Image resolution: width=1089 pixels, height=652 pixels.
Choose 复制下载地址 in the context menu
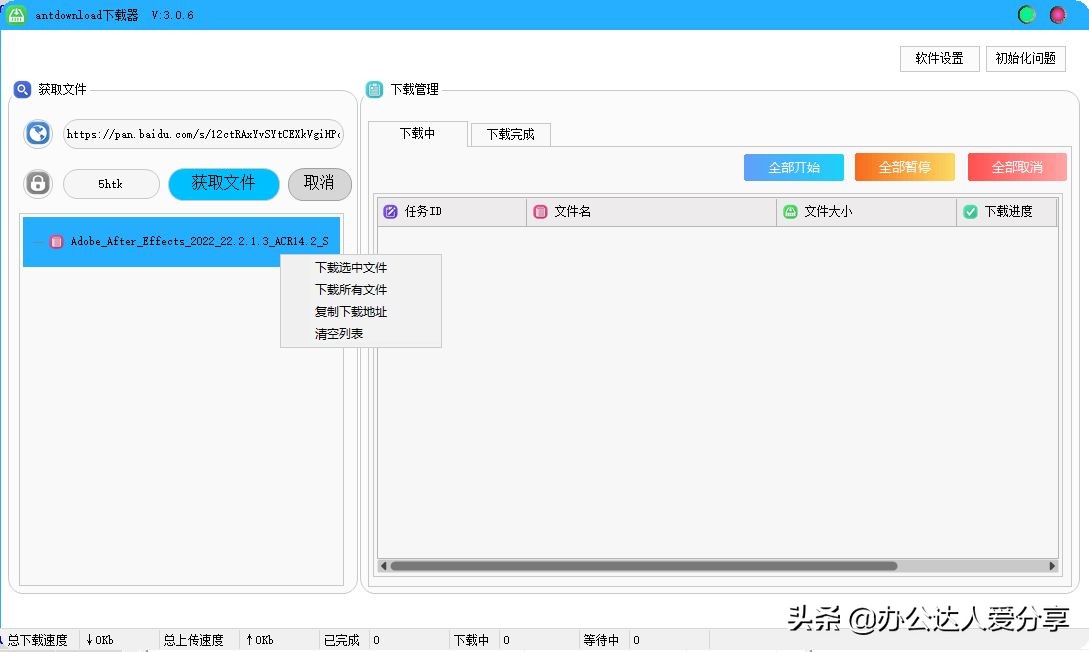tap(350, 311)
